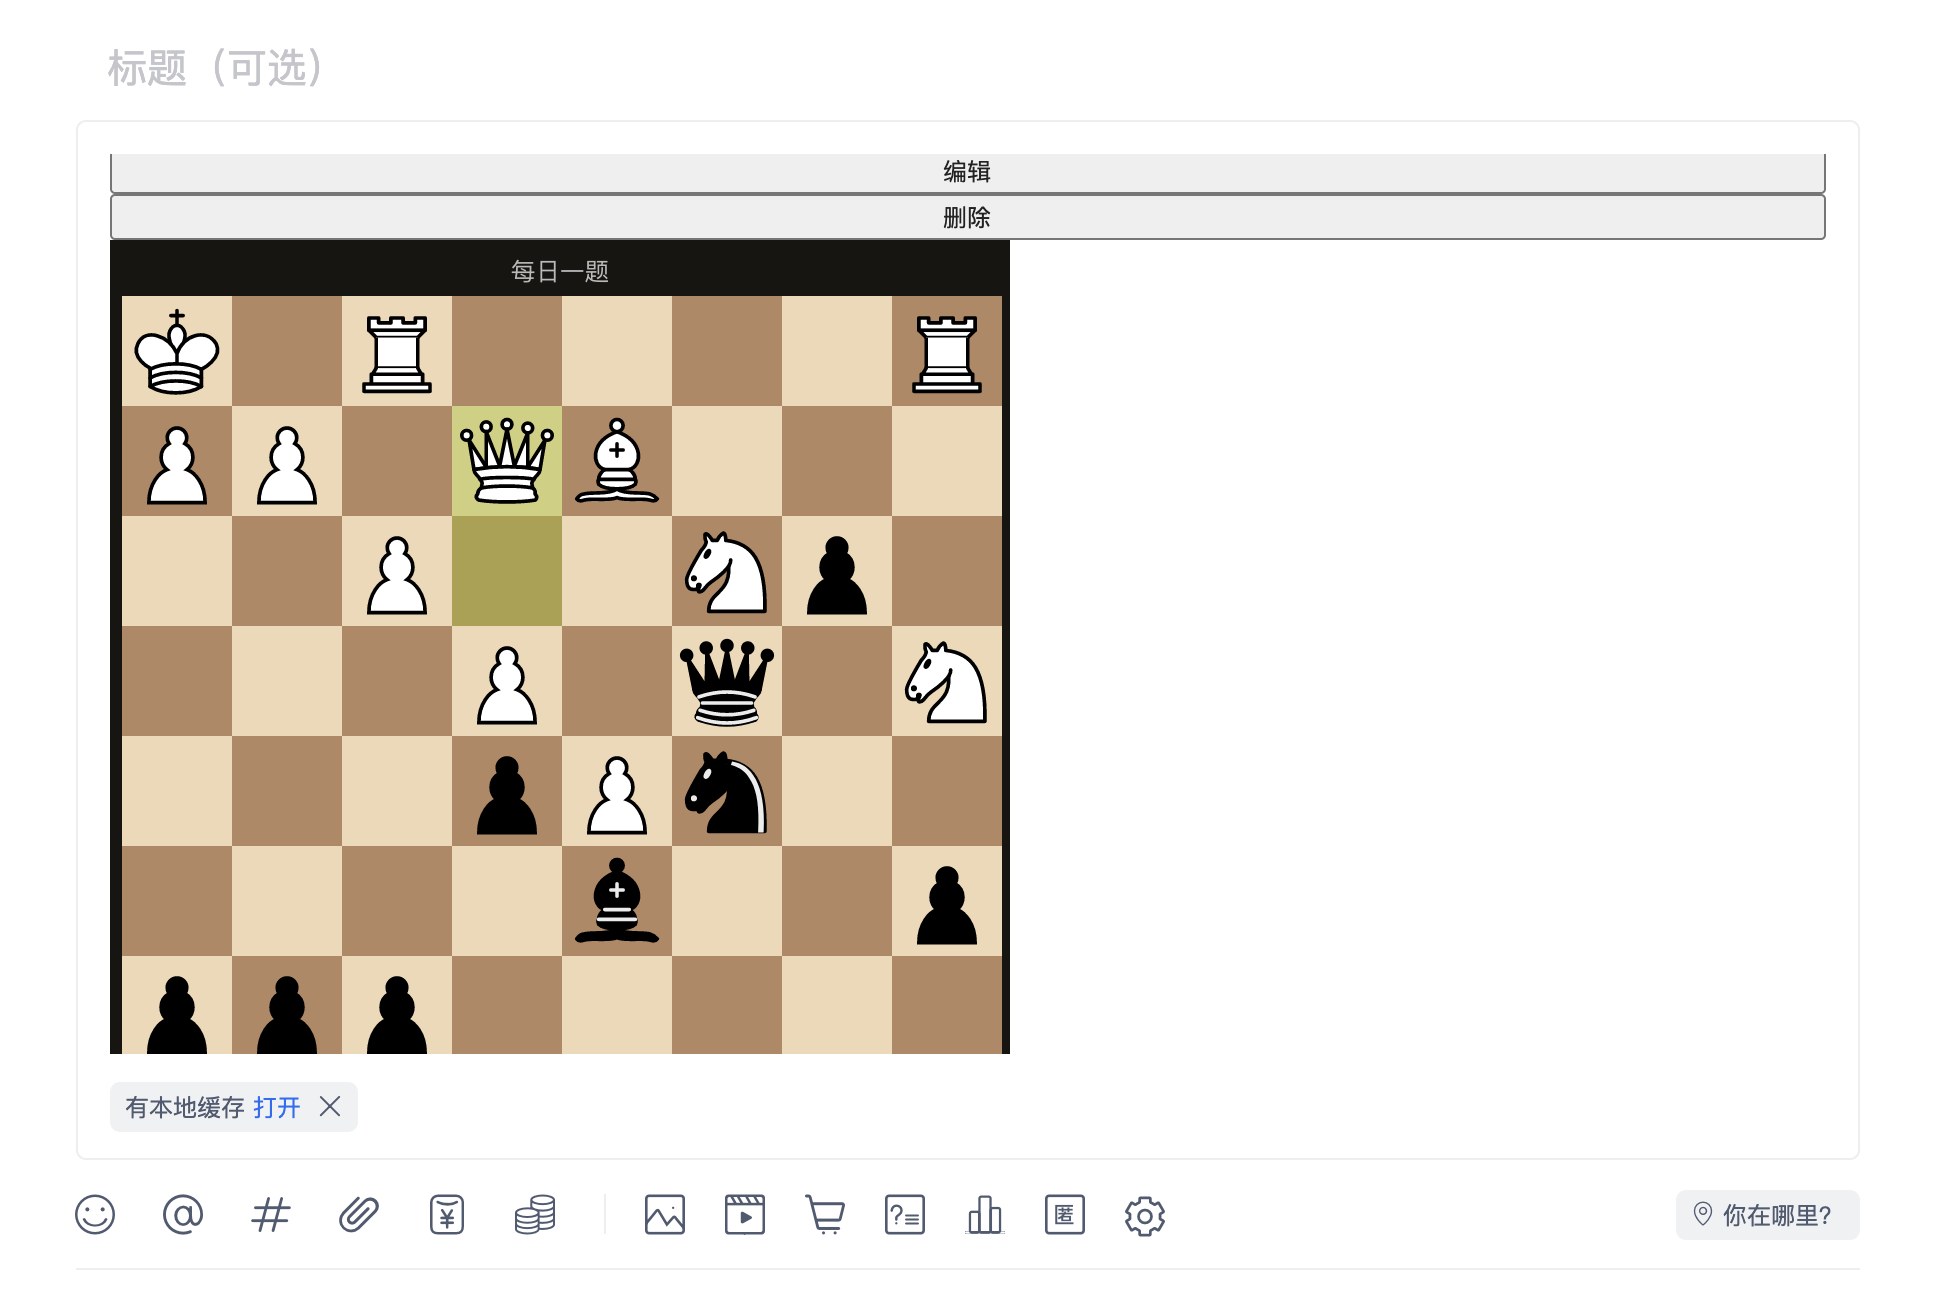Add a poll with the bar chart icon
Image resolution: width=1948 pixels, height=1304 pixels.
(985, 1215)
